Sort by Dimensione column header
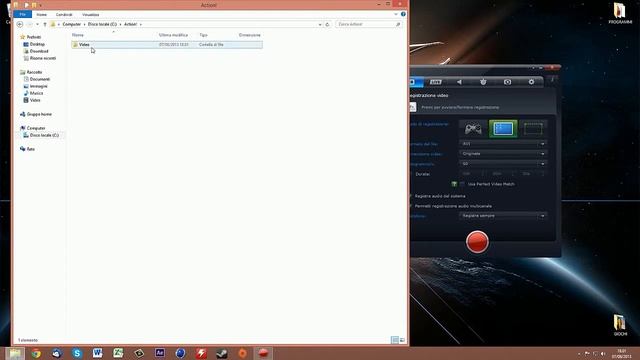This screenshot has height=360, width=640. (x=249, y=35)
